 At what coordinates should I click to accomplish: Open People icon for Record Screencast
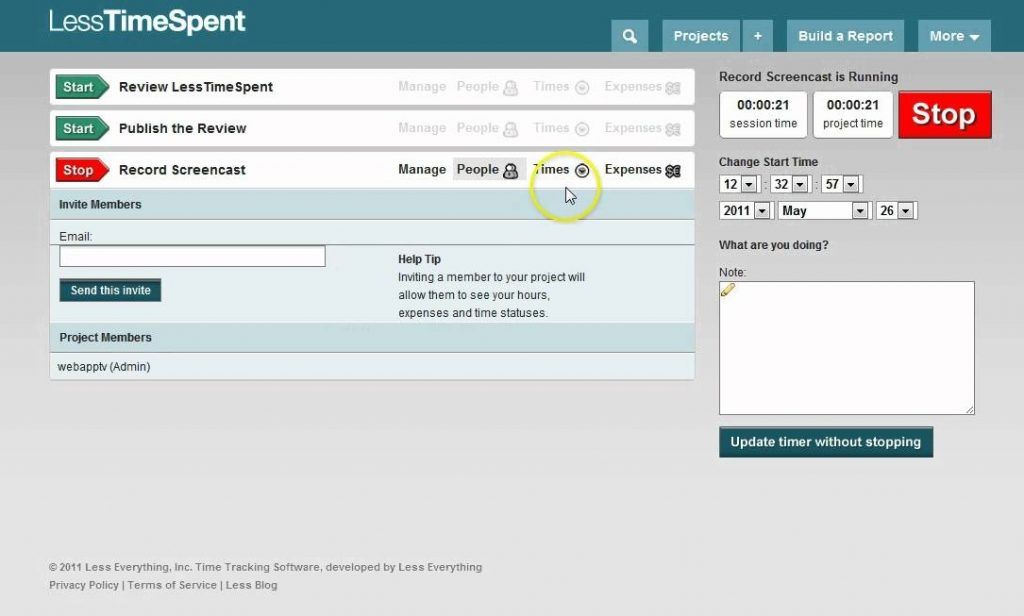[x=511, y=170]
